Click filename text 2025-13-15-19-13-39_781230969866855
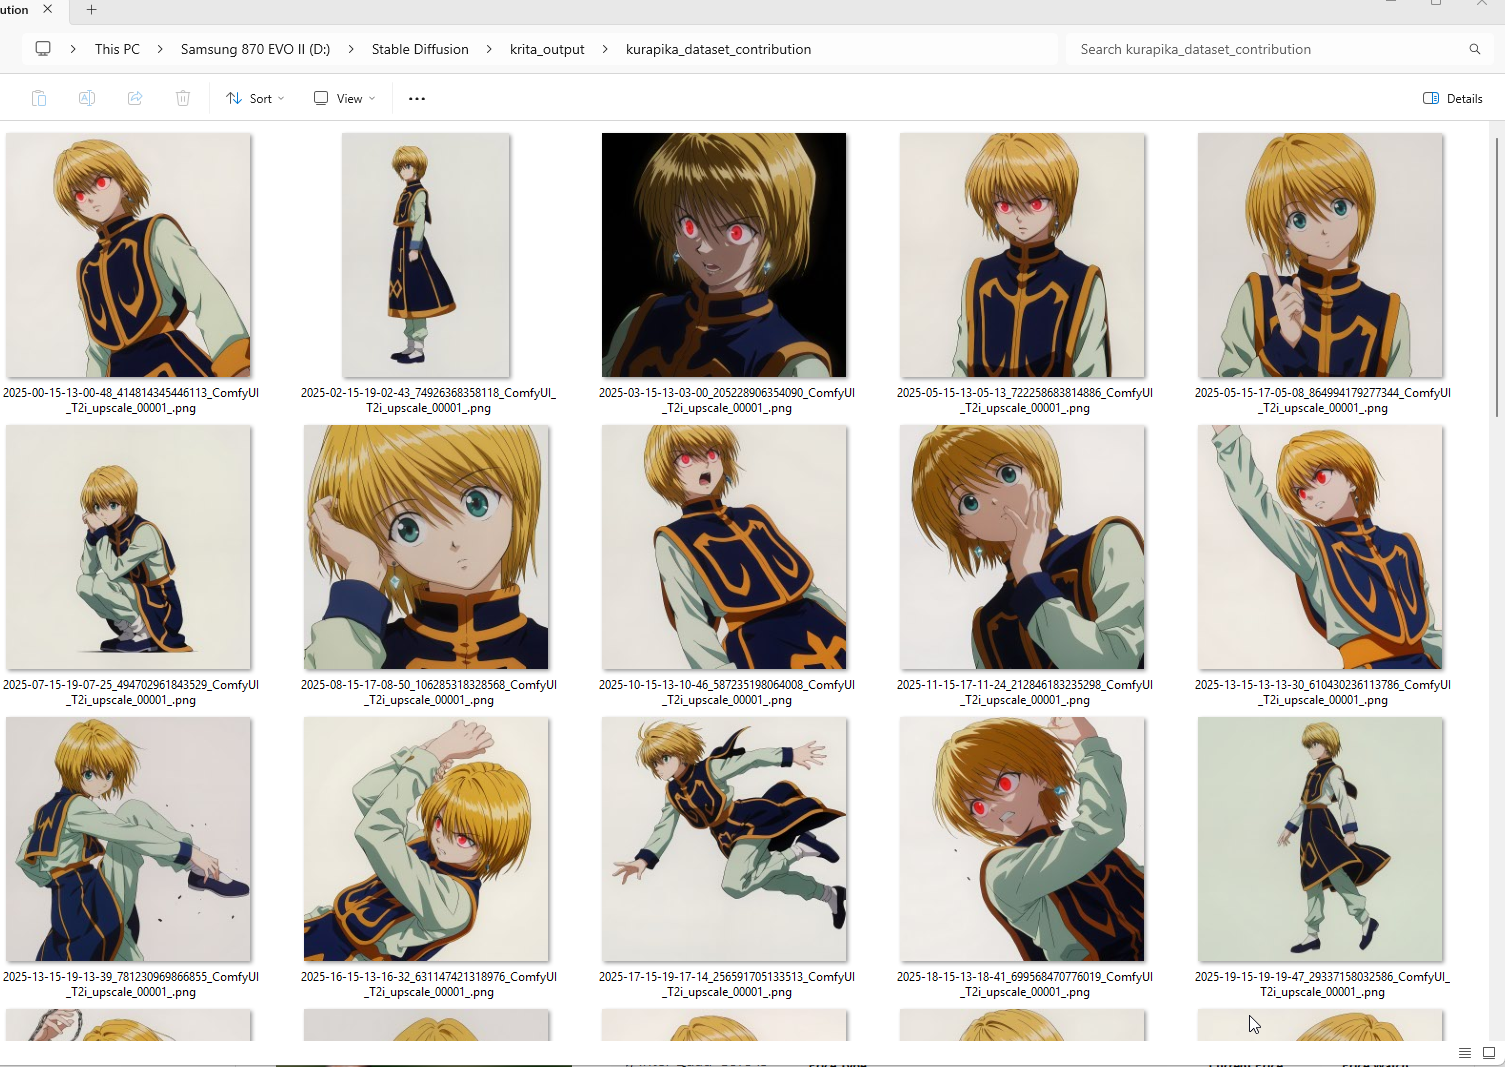 tap(131, 984)
